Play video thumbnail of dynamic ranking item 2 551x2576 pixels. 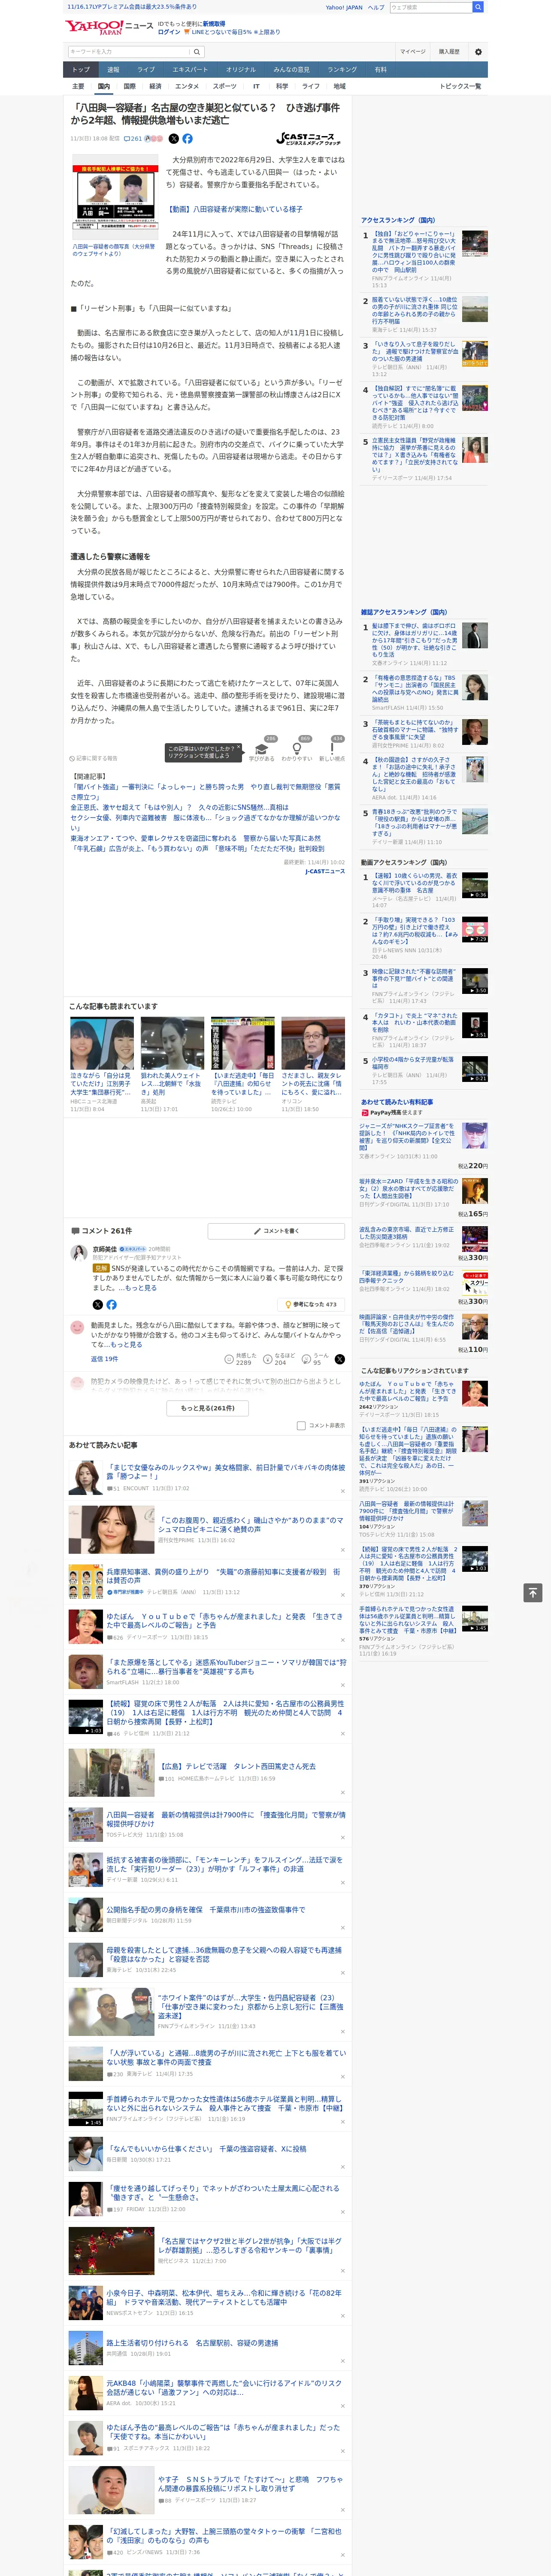pyautogui.click(x=475, y=930)
